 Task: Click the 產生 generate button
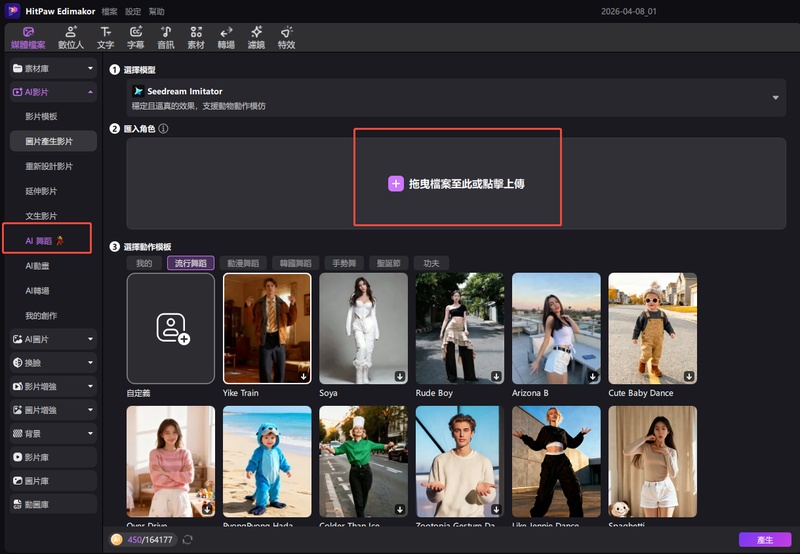tap(765, 540)
